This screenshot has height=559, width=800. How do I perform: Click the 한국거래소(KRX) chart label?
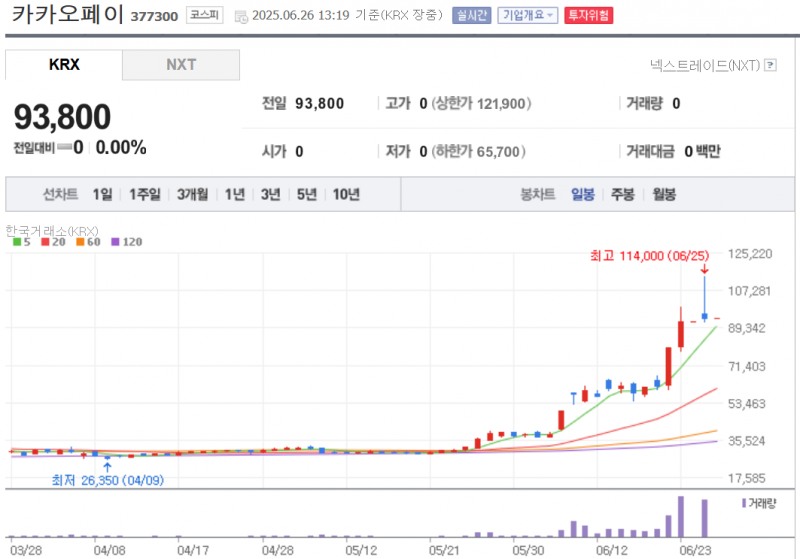[52, 231]
